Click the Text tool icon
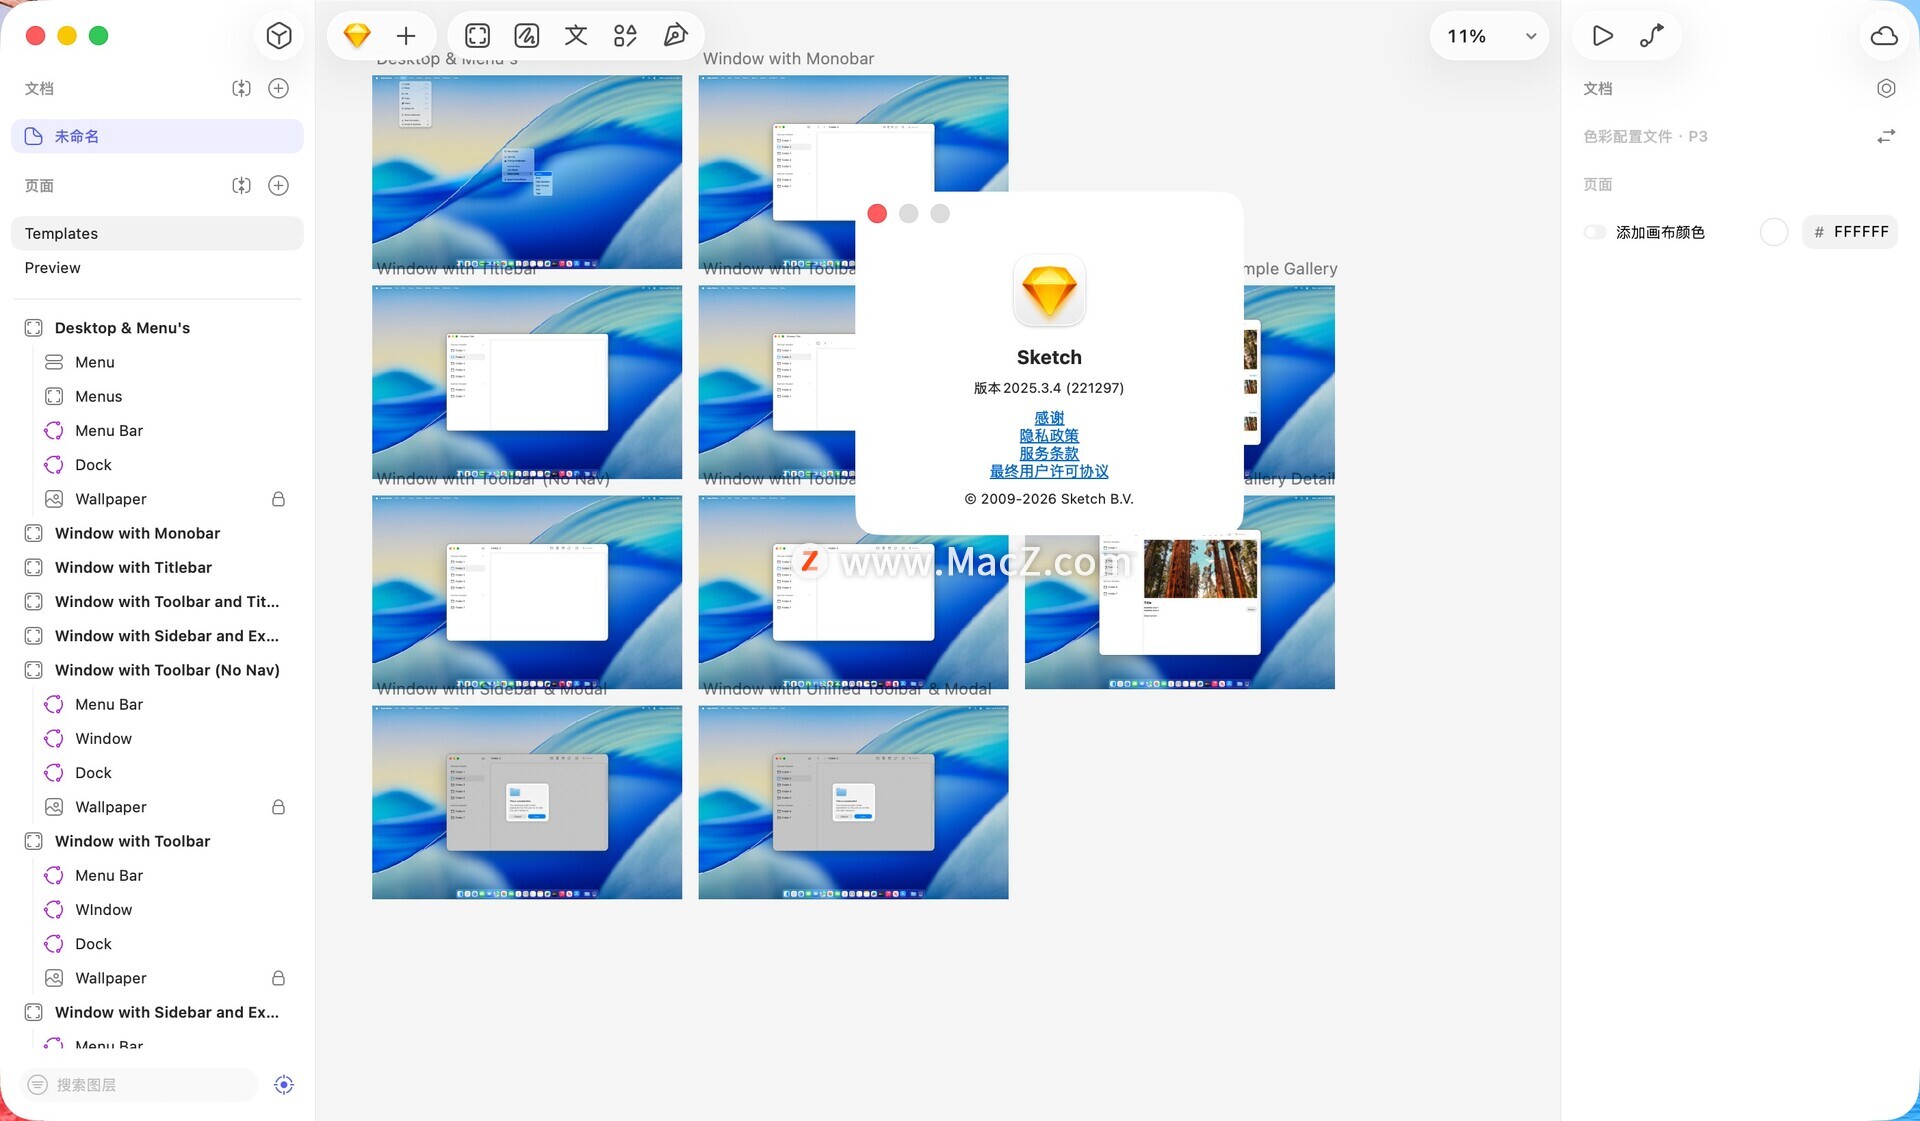1920x1121 pixels. [x=576, y=36]
